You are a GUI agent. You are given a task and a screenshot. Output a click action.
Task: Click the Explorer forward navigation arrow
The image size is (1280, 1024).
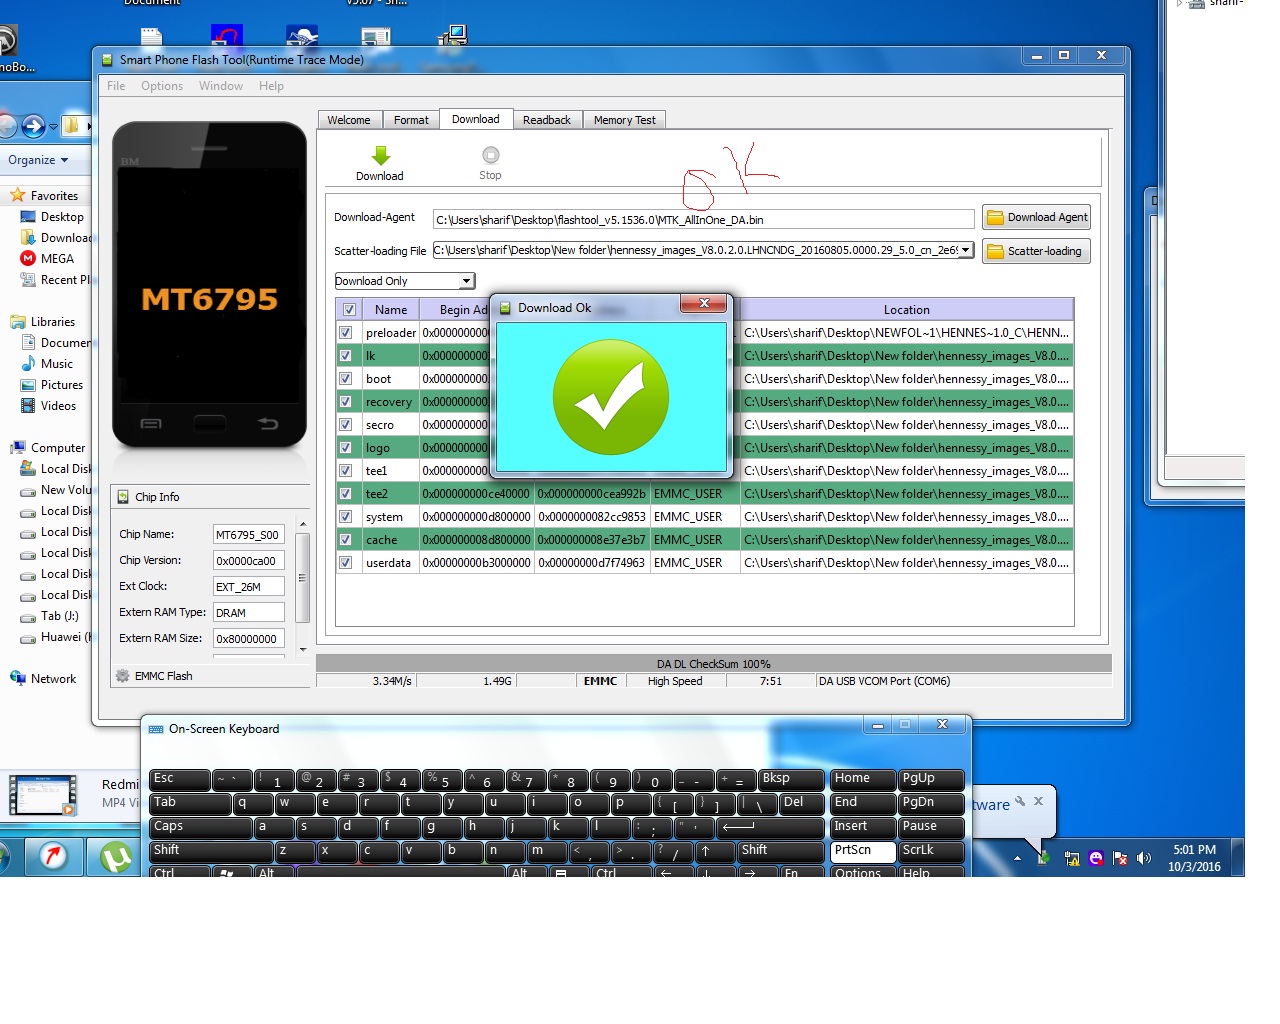pyautogui.click(x=33, y=126)
